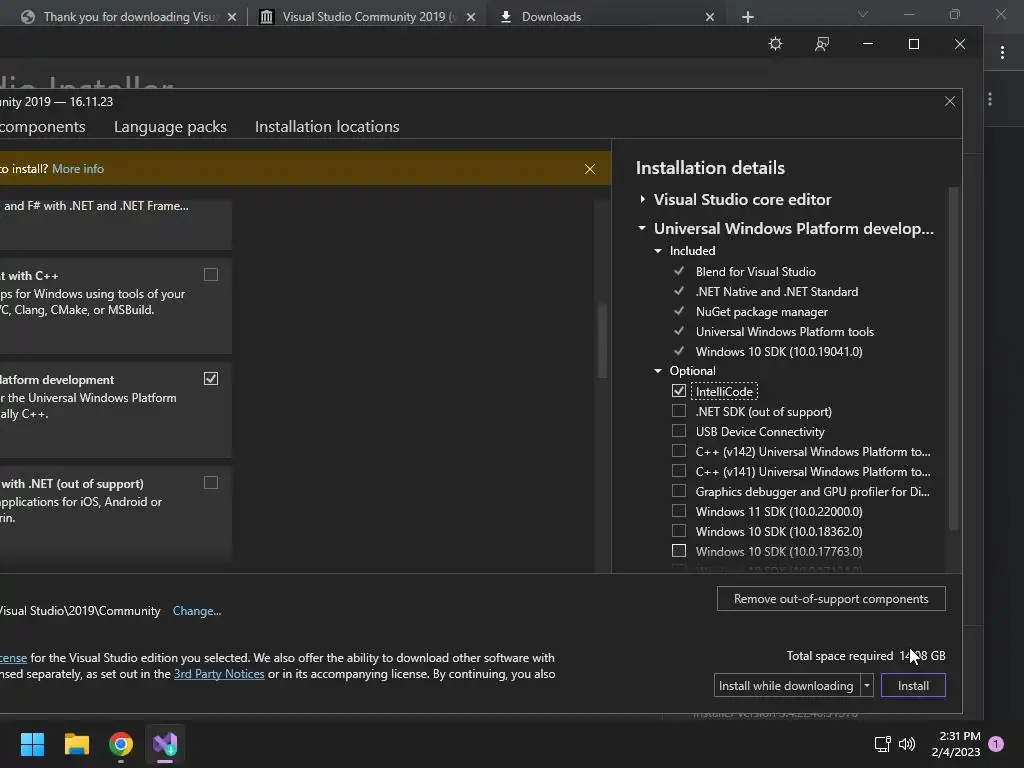Open the More info link
This screenshot has width=1024, height=768.
tap(78, 169)
